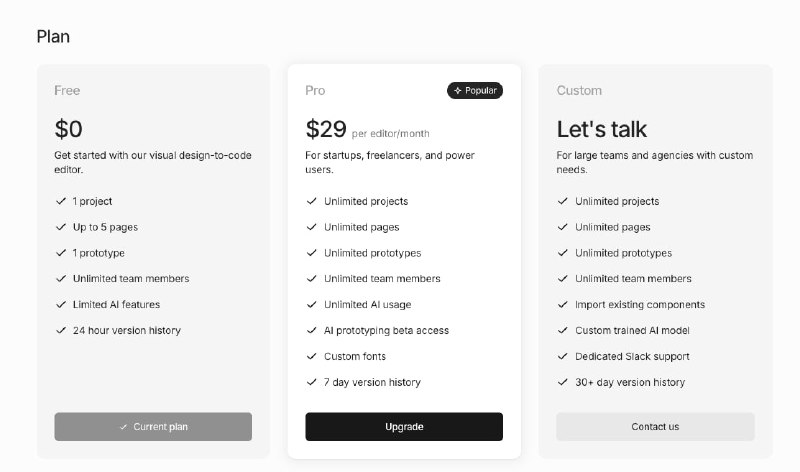
Task: Click the 'Let's talk' heading
Action: tap(602, 129)
